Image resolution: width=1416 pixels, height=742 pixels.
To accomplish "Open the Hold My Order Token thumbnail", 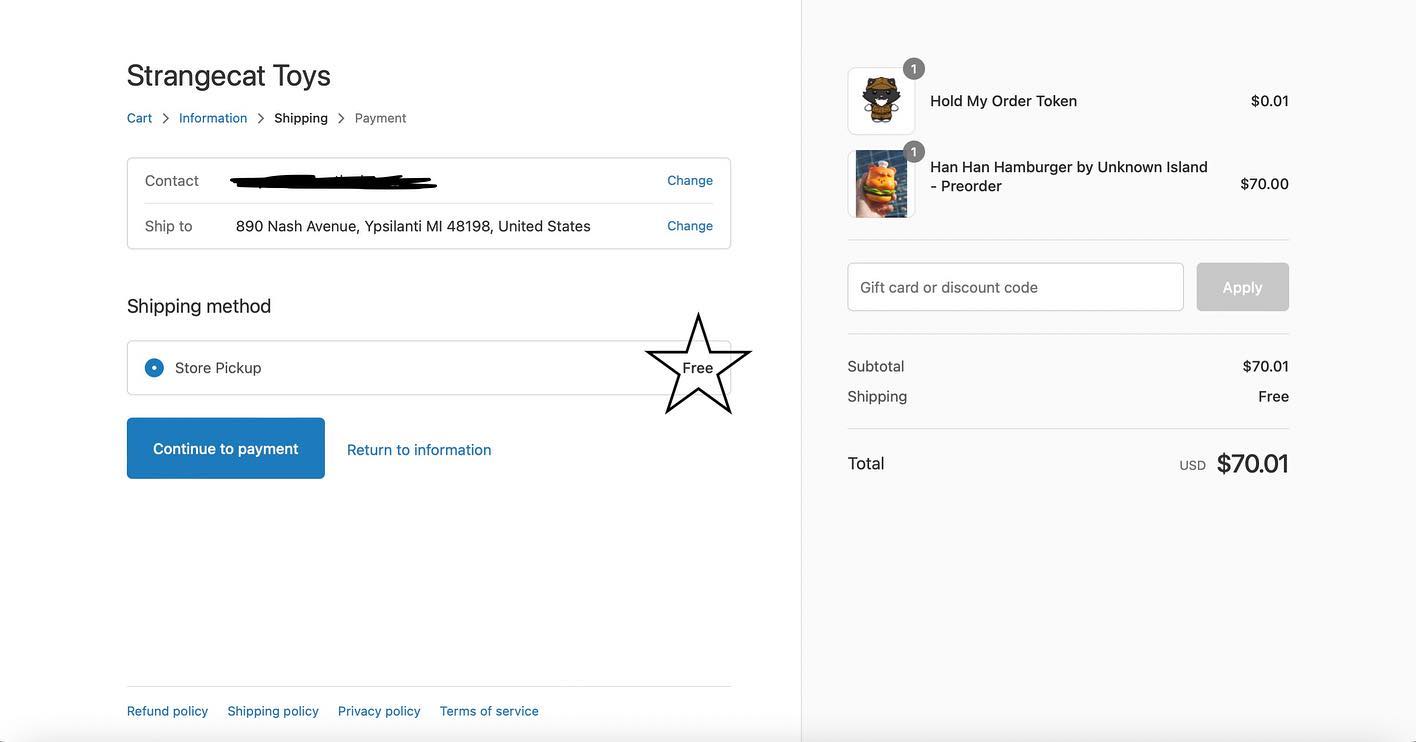I will [x=881, y=101].
